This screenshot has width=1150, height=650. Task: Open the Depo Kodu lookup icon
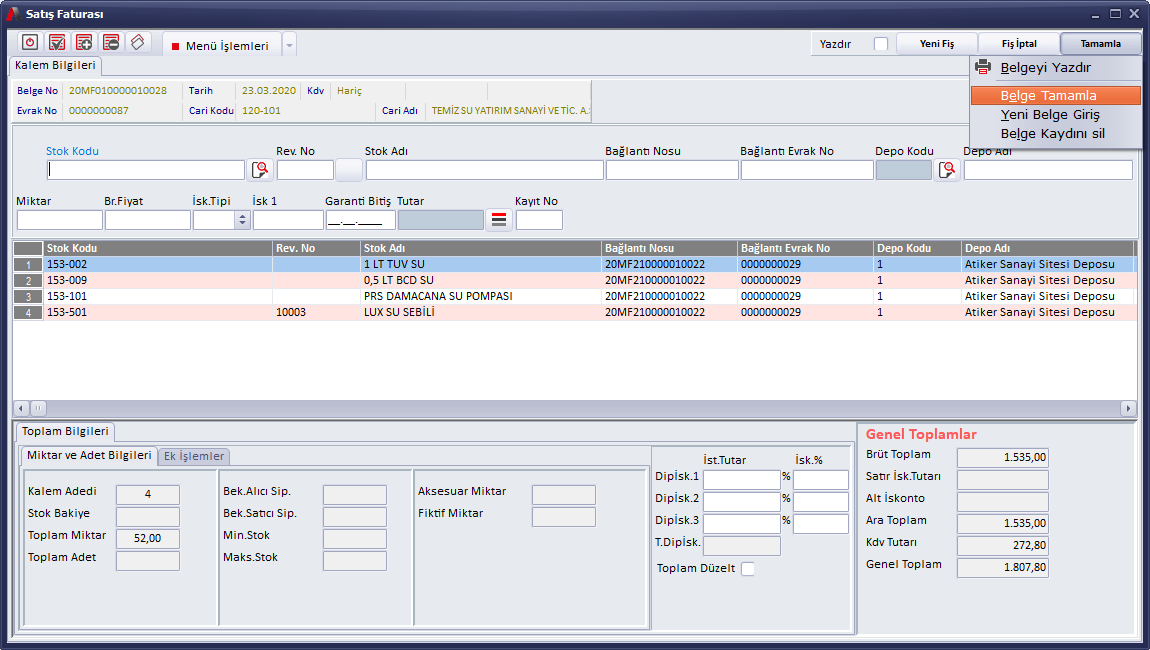coord(947,170)
